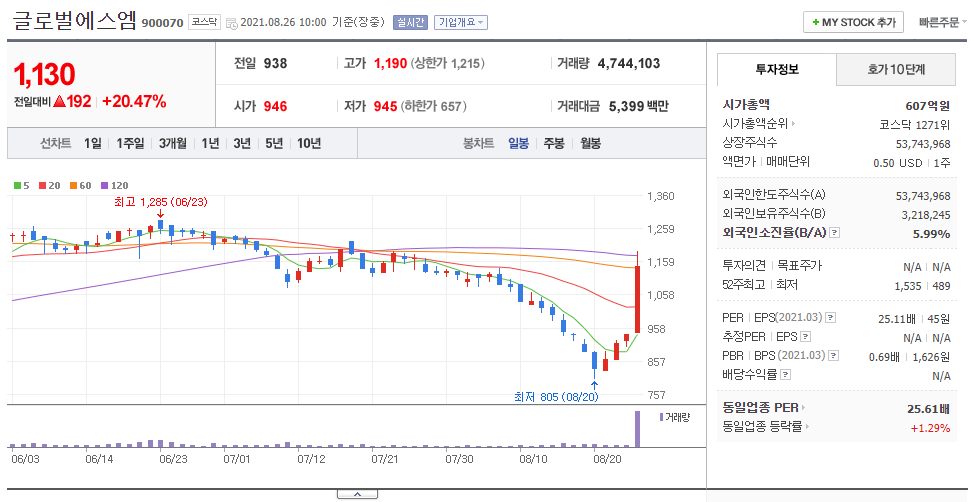Click x-axis date label 08/20
This screenshot has height=502, width=974.
[608, 459]
